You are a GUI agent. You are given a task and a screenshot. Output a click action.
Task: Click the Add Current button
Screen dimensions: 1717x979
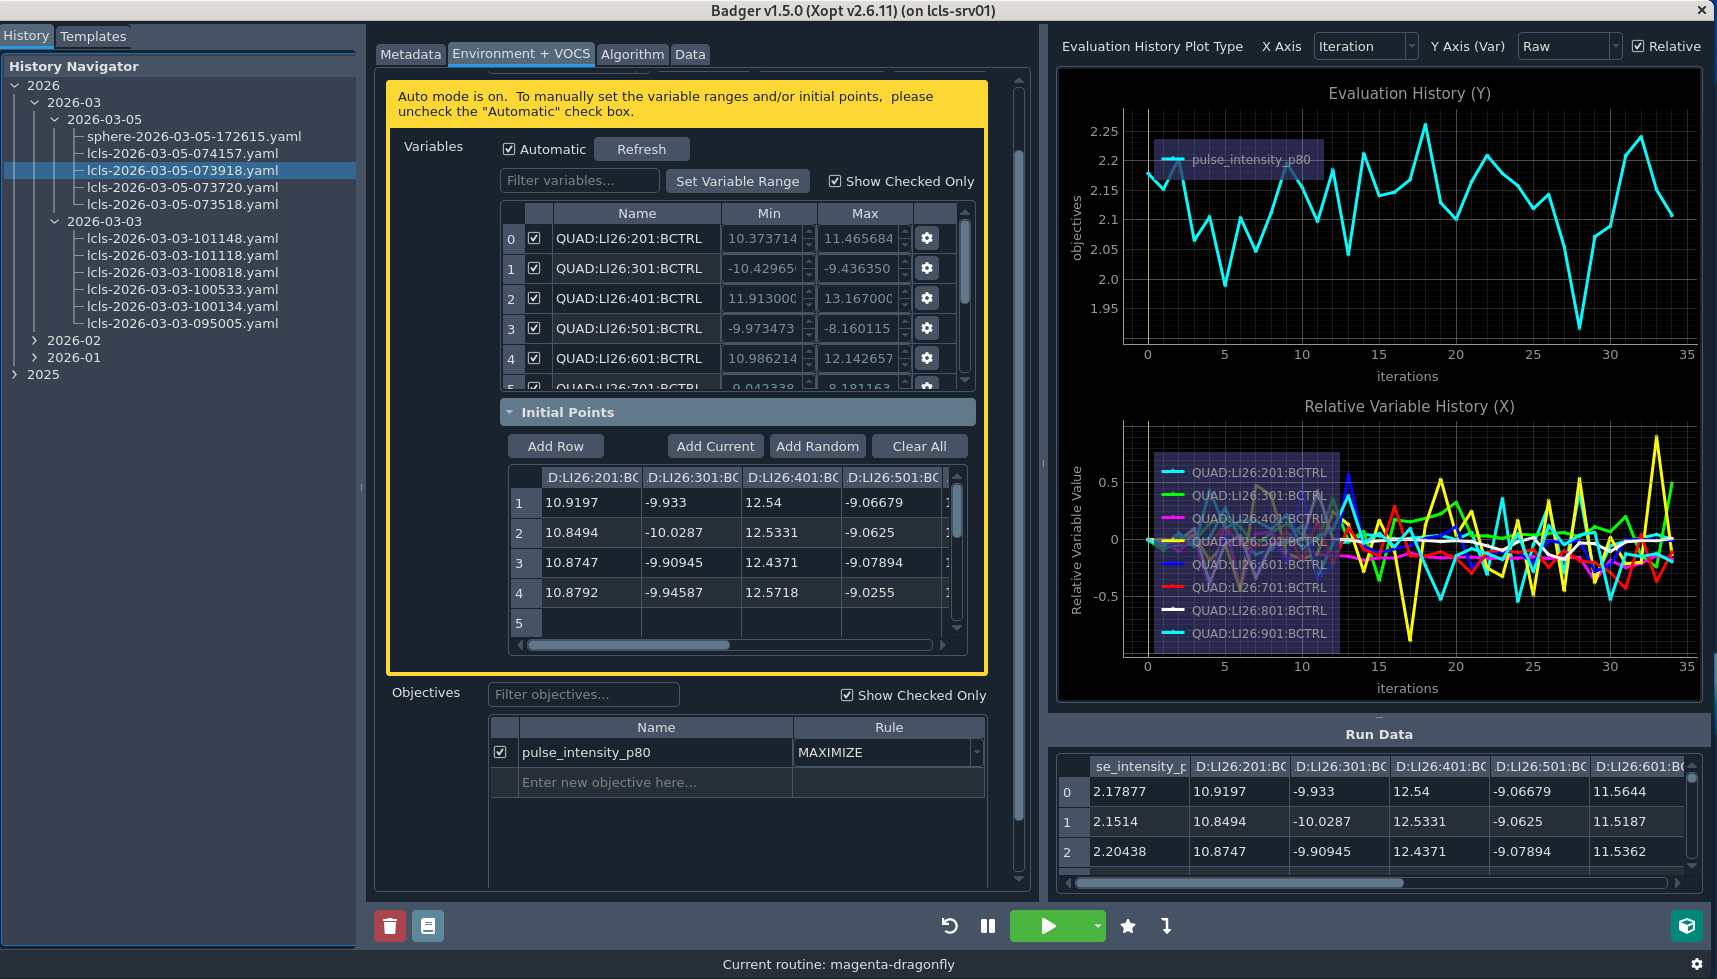pos(715,447)
